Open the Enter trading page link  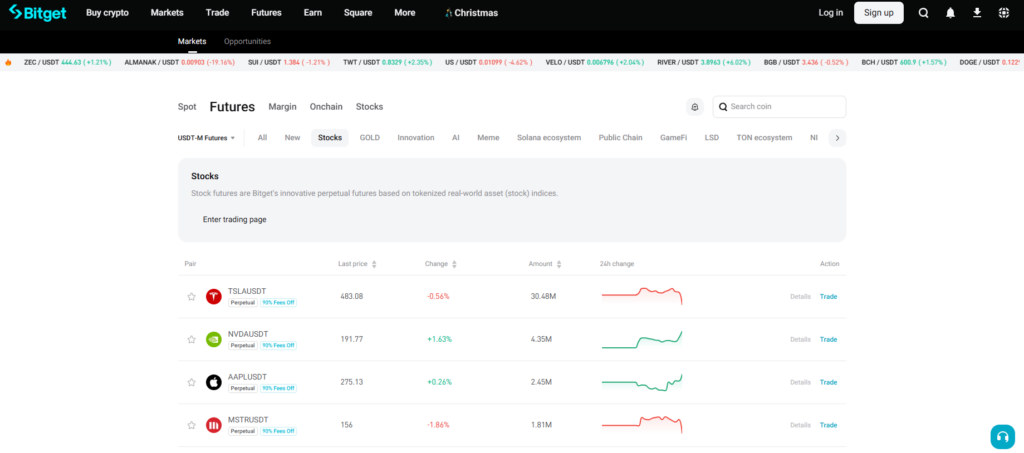coord(234,219)
